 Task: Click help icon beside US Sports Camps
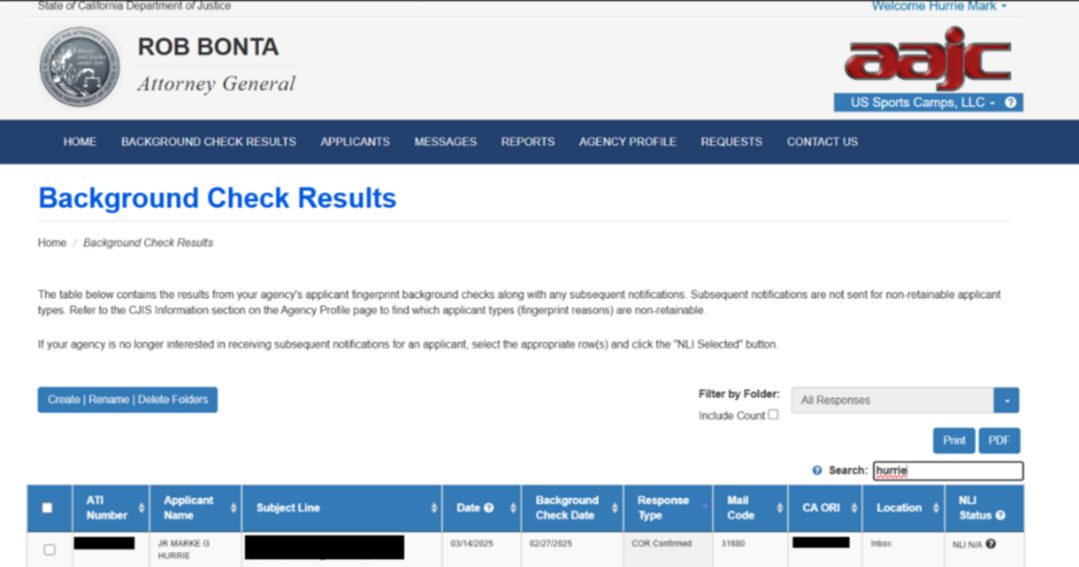coord(1010,103)
